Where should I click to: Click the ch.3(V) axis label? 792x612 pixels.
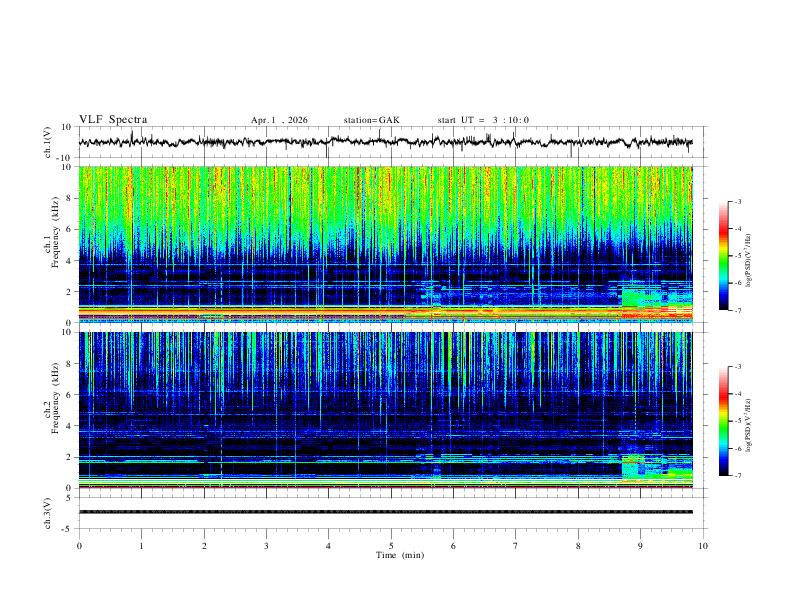point(50,511)
